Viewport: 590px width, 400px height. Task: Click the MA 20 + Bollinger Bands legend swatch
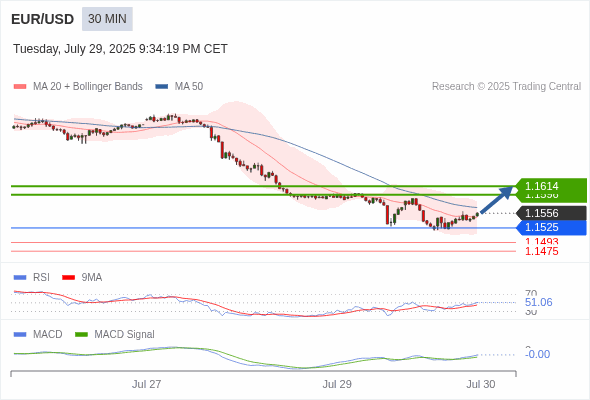pos(20,87)
